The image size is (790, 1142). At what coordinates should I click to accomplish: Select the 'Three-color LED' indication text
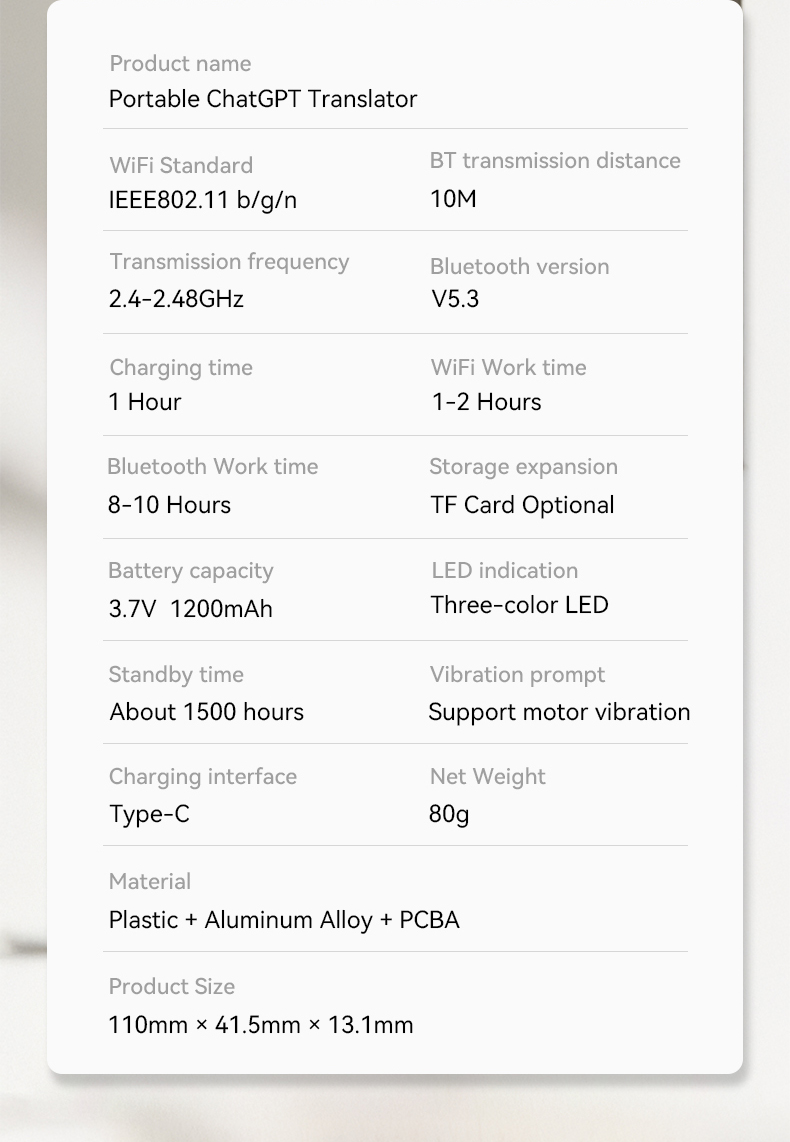[519, 605]
